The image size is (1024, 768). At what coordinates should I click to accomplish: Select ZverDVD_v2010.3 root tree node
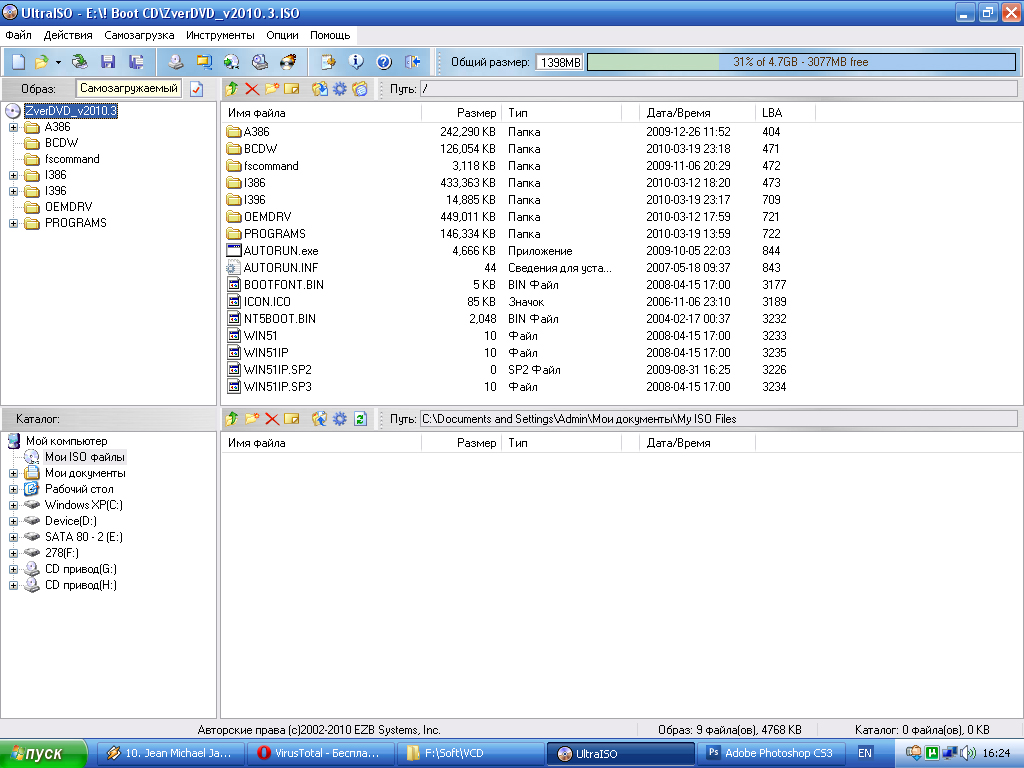pos(71,111)
